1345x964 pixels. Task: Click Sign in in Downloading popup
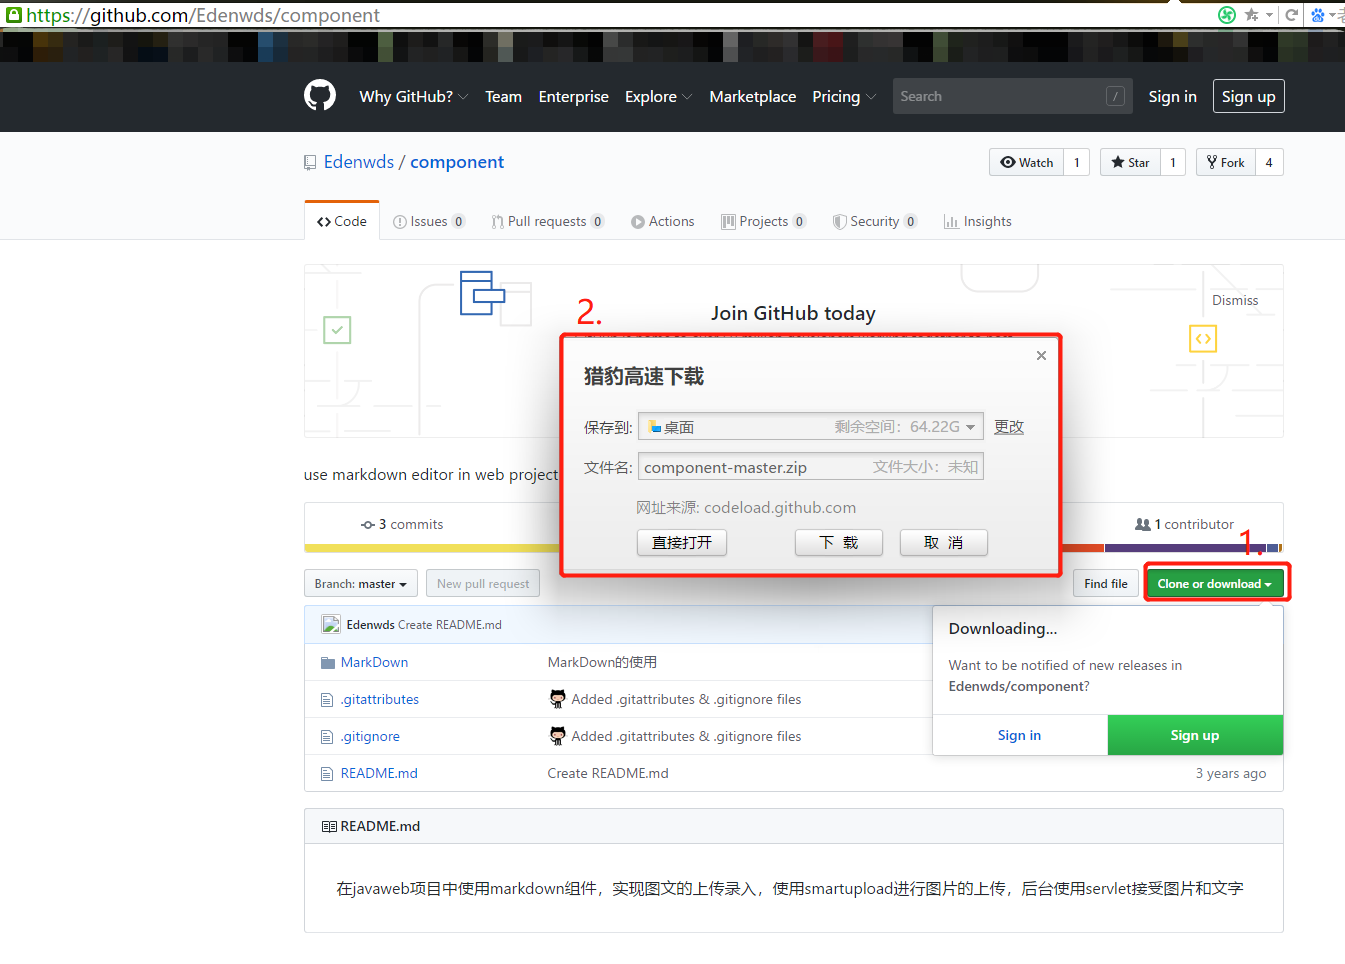[1019, 735]
